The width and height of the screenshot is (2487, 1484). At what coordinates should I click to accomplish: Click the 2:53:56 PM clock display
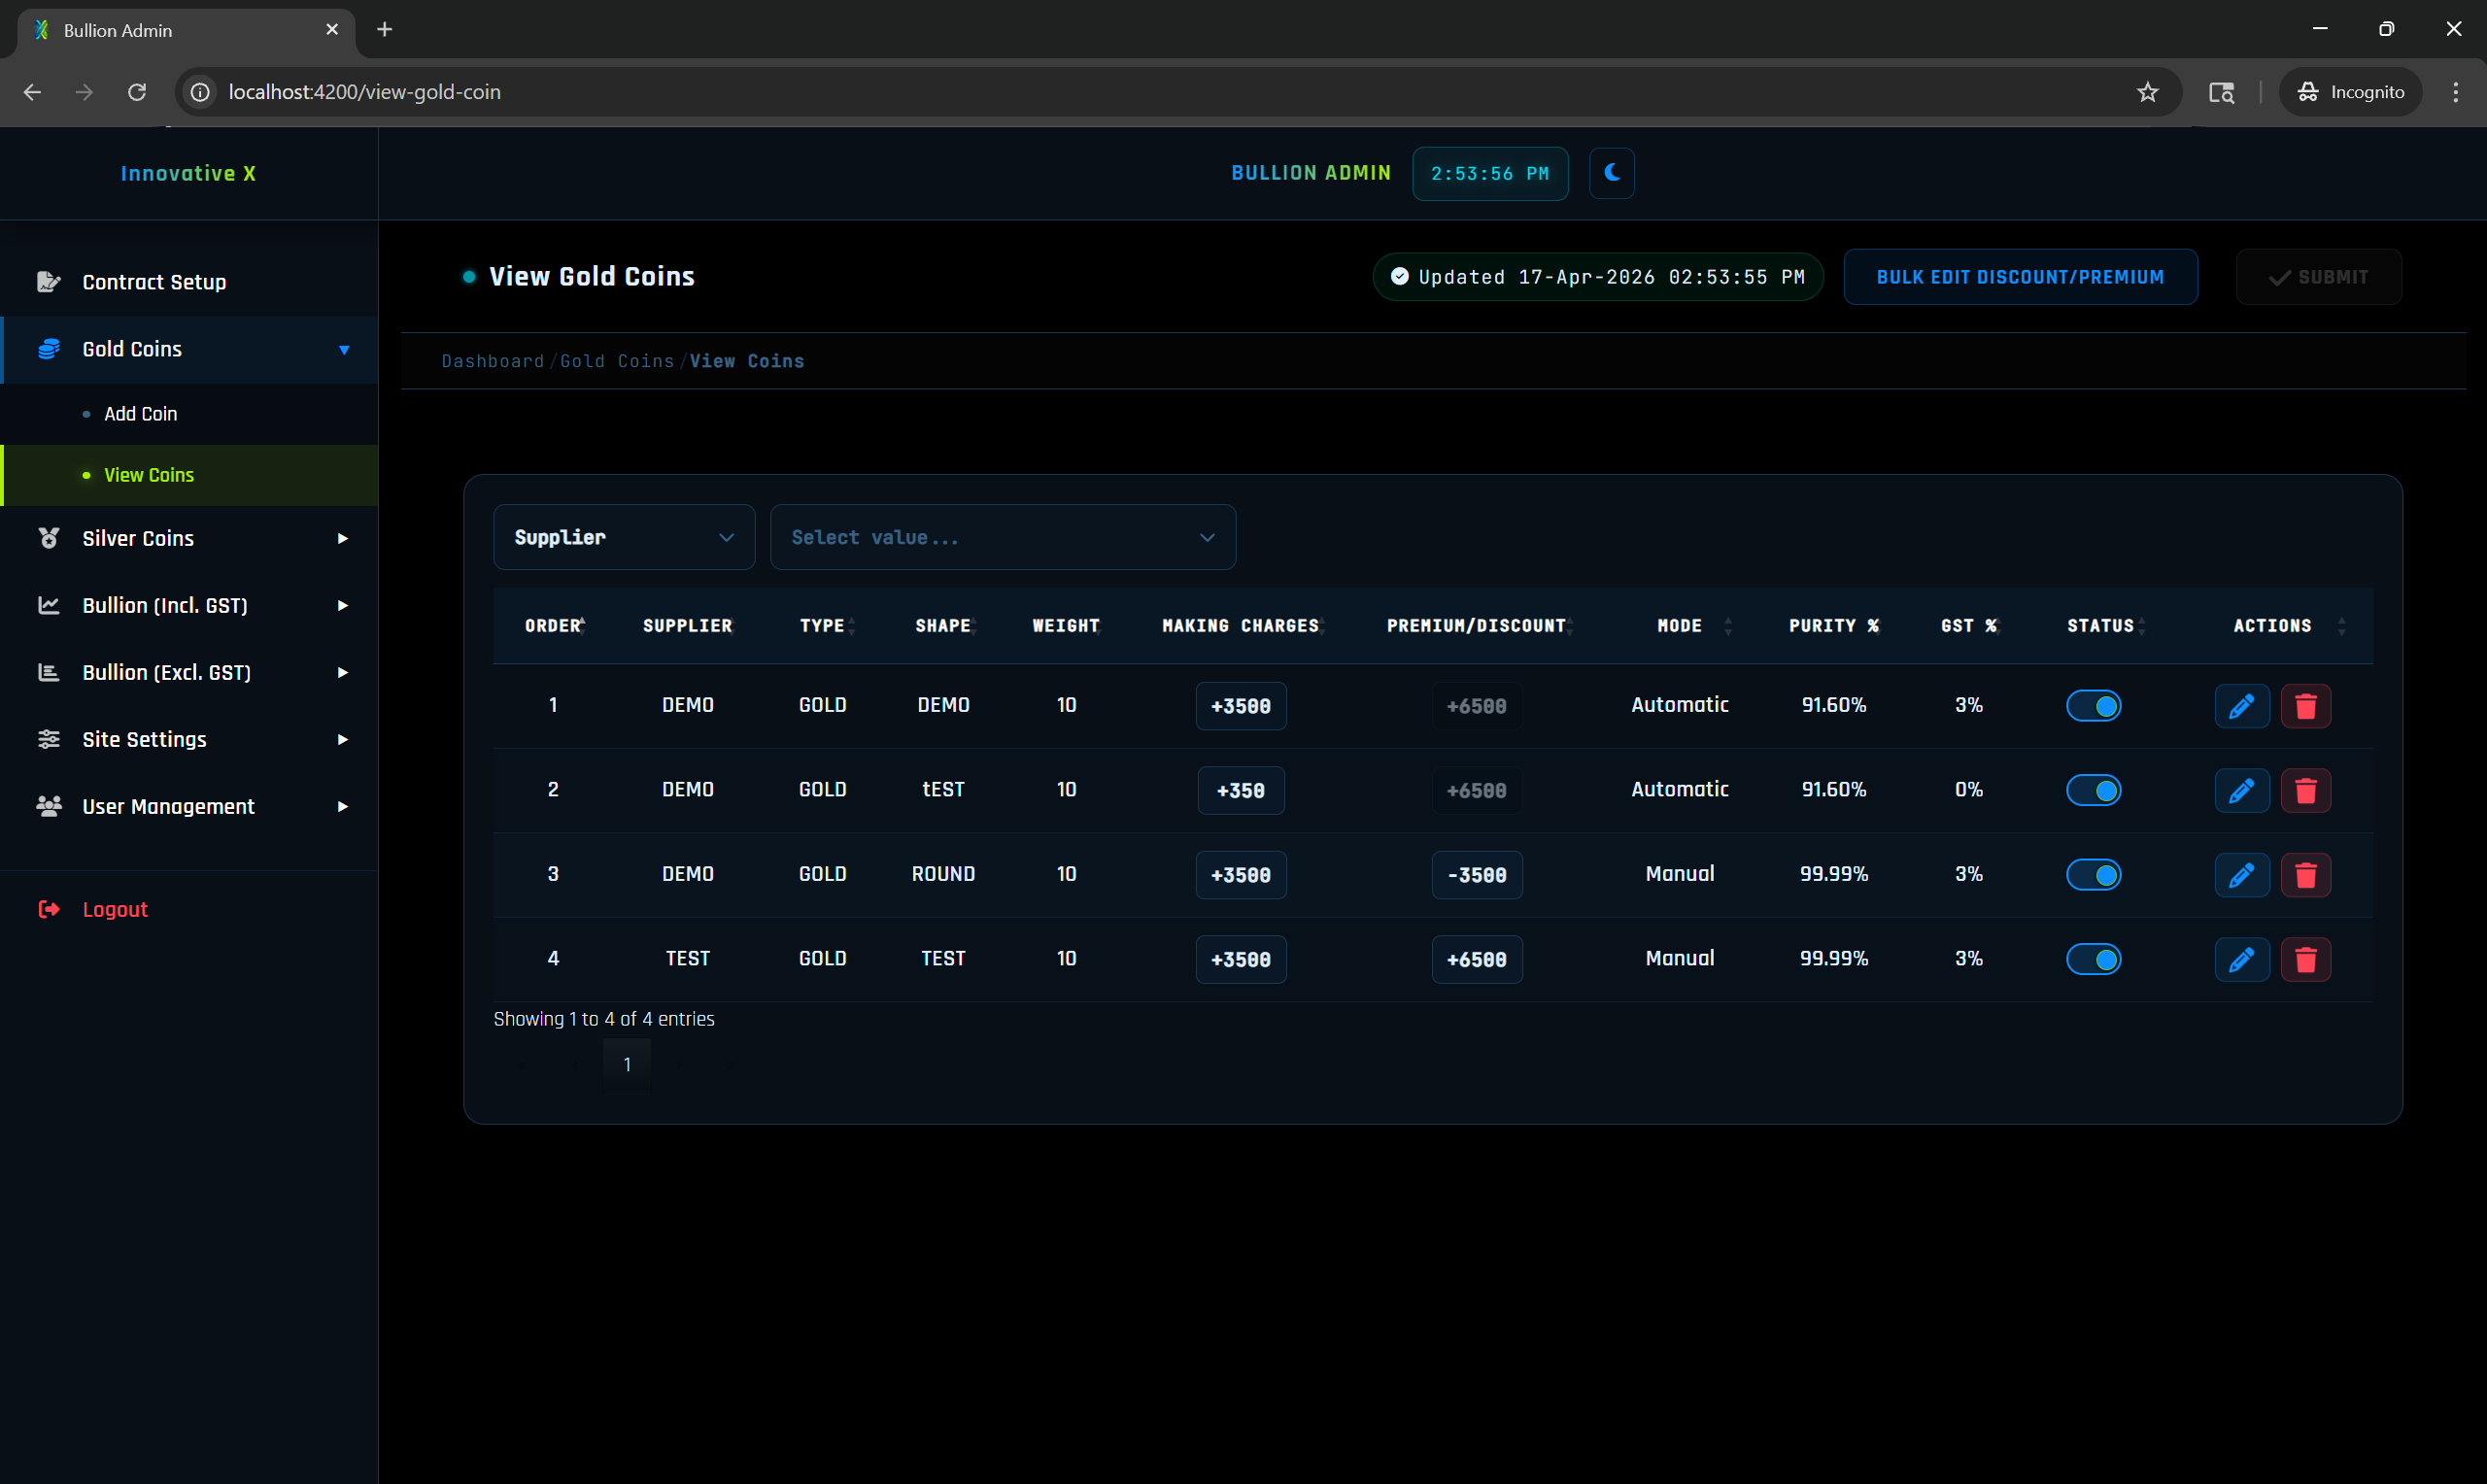pos(1490,174)
